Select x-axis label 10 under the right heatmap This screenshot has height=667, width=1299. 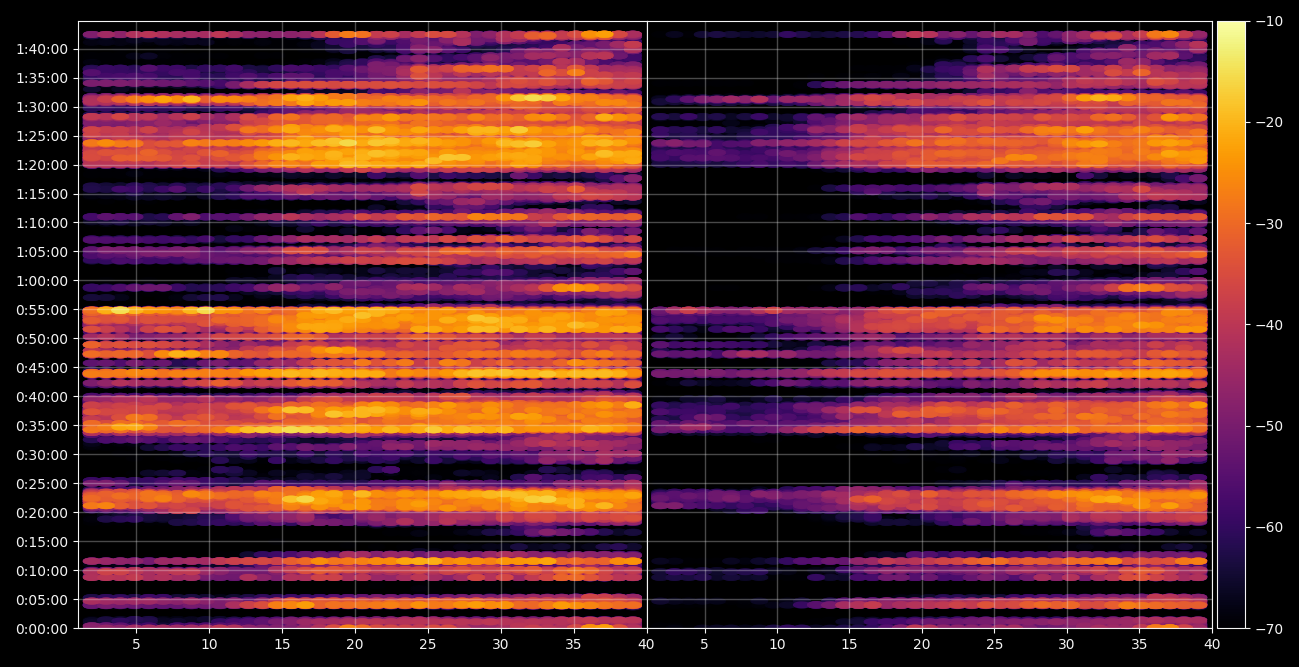[x=776, y=645]
